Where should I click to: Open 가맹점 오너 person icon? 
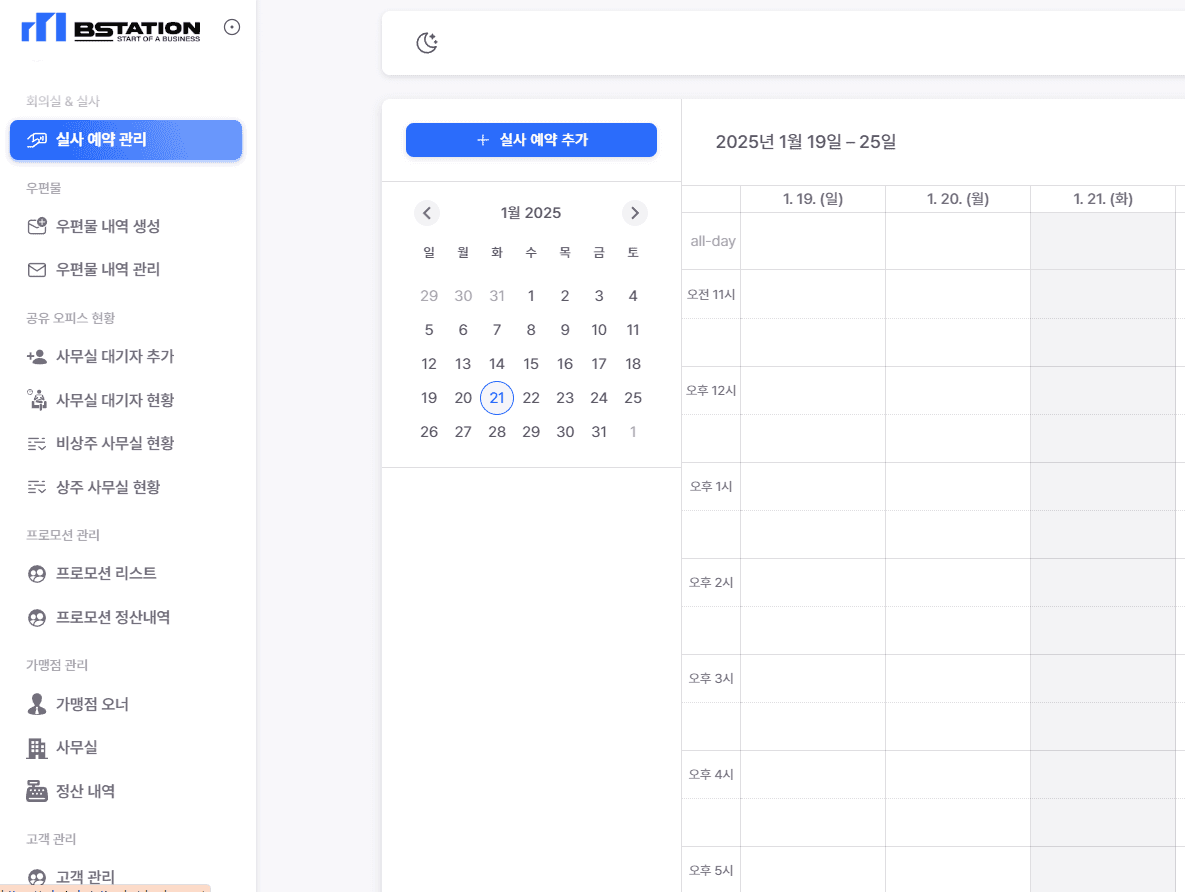point(37,704)
